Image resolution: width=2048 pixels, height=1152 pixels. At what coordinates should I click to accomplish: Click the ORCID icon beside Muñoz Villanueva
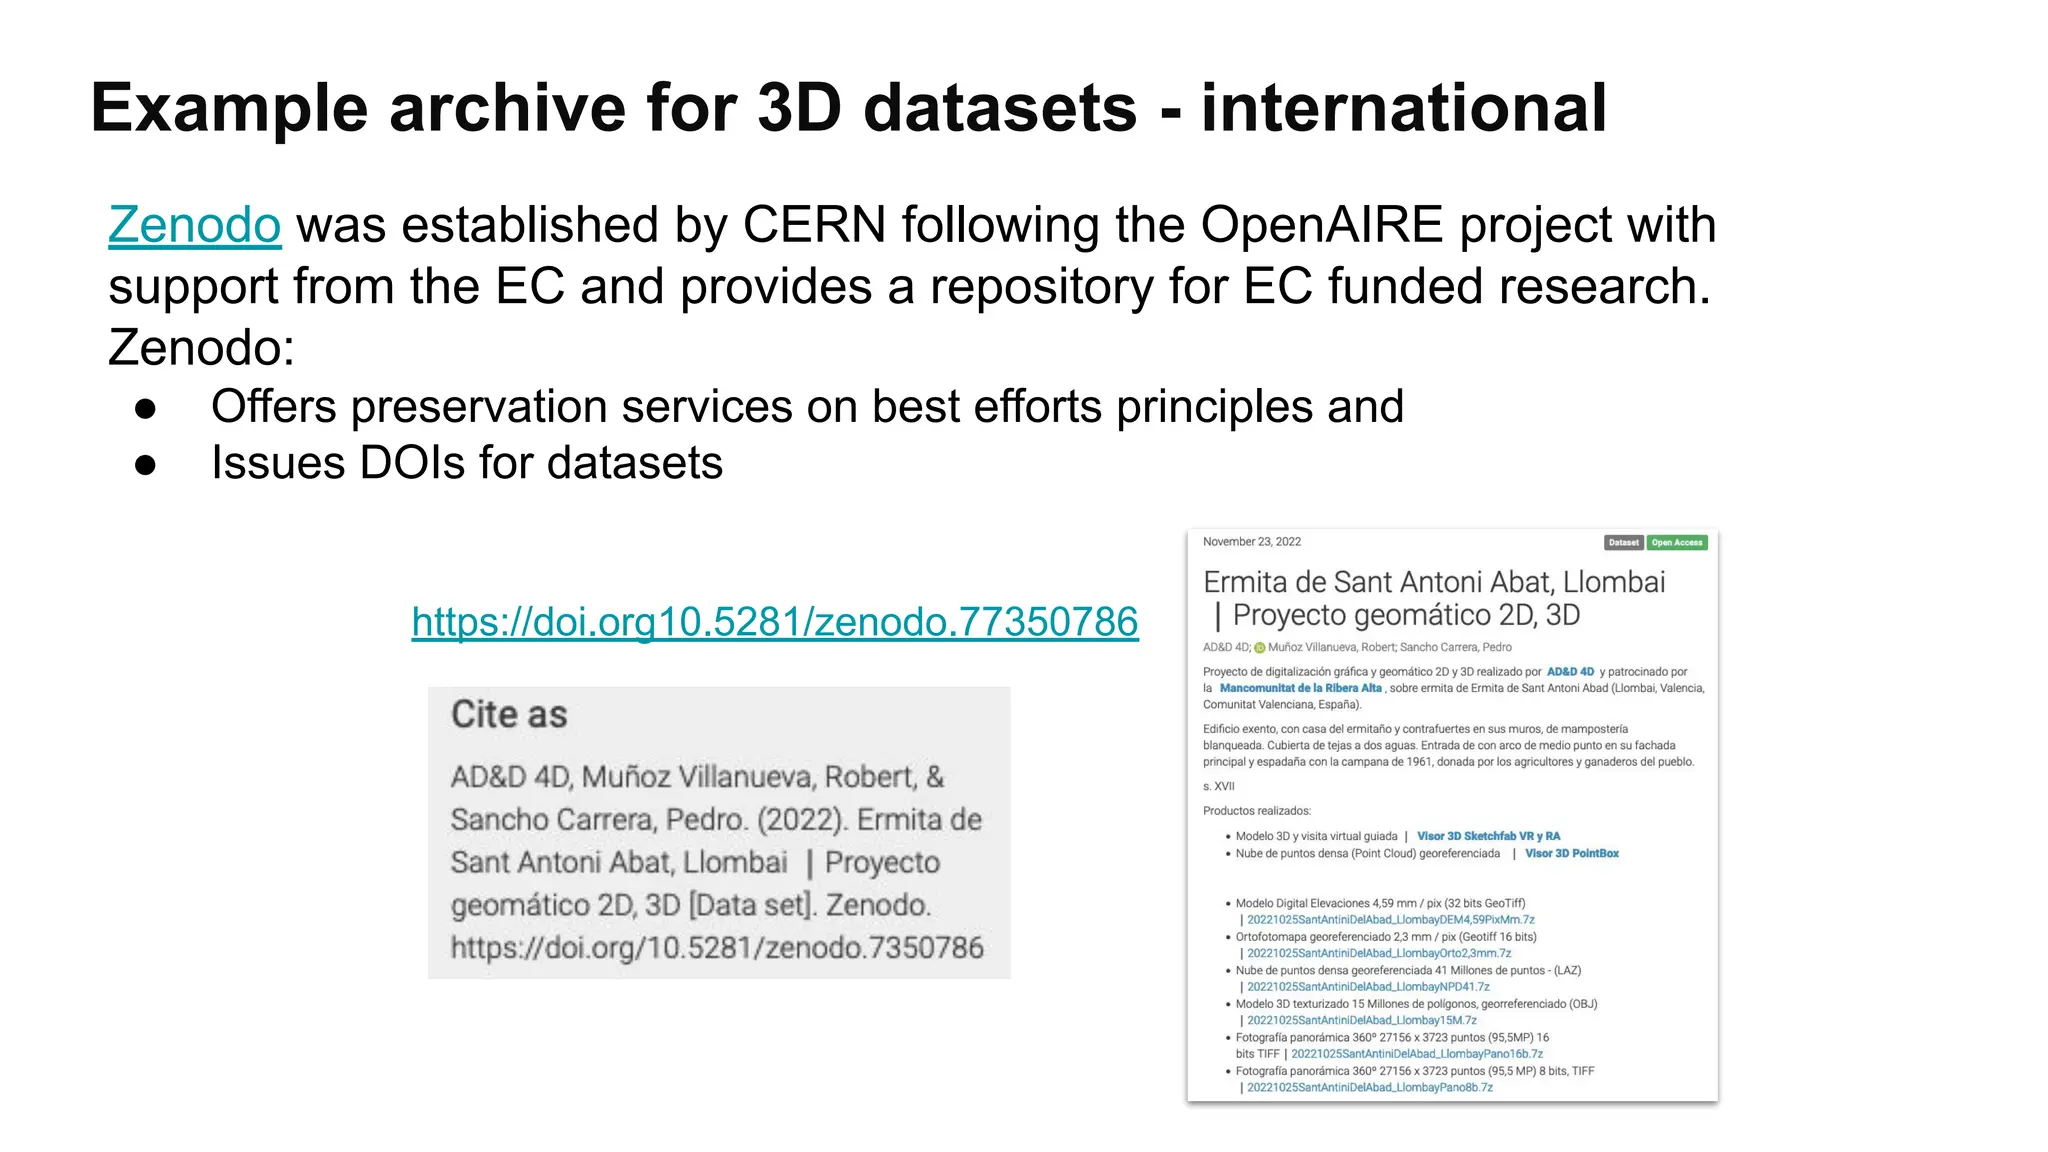click(x=1260, y=648)
